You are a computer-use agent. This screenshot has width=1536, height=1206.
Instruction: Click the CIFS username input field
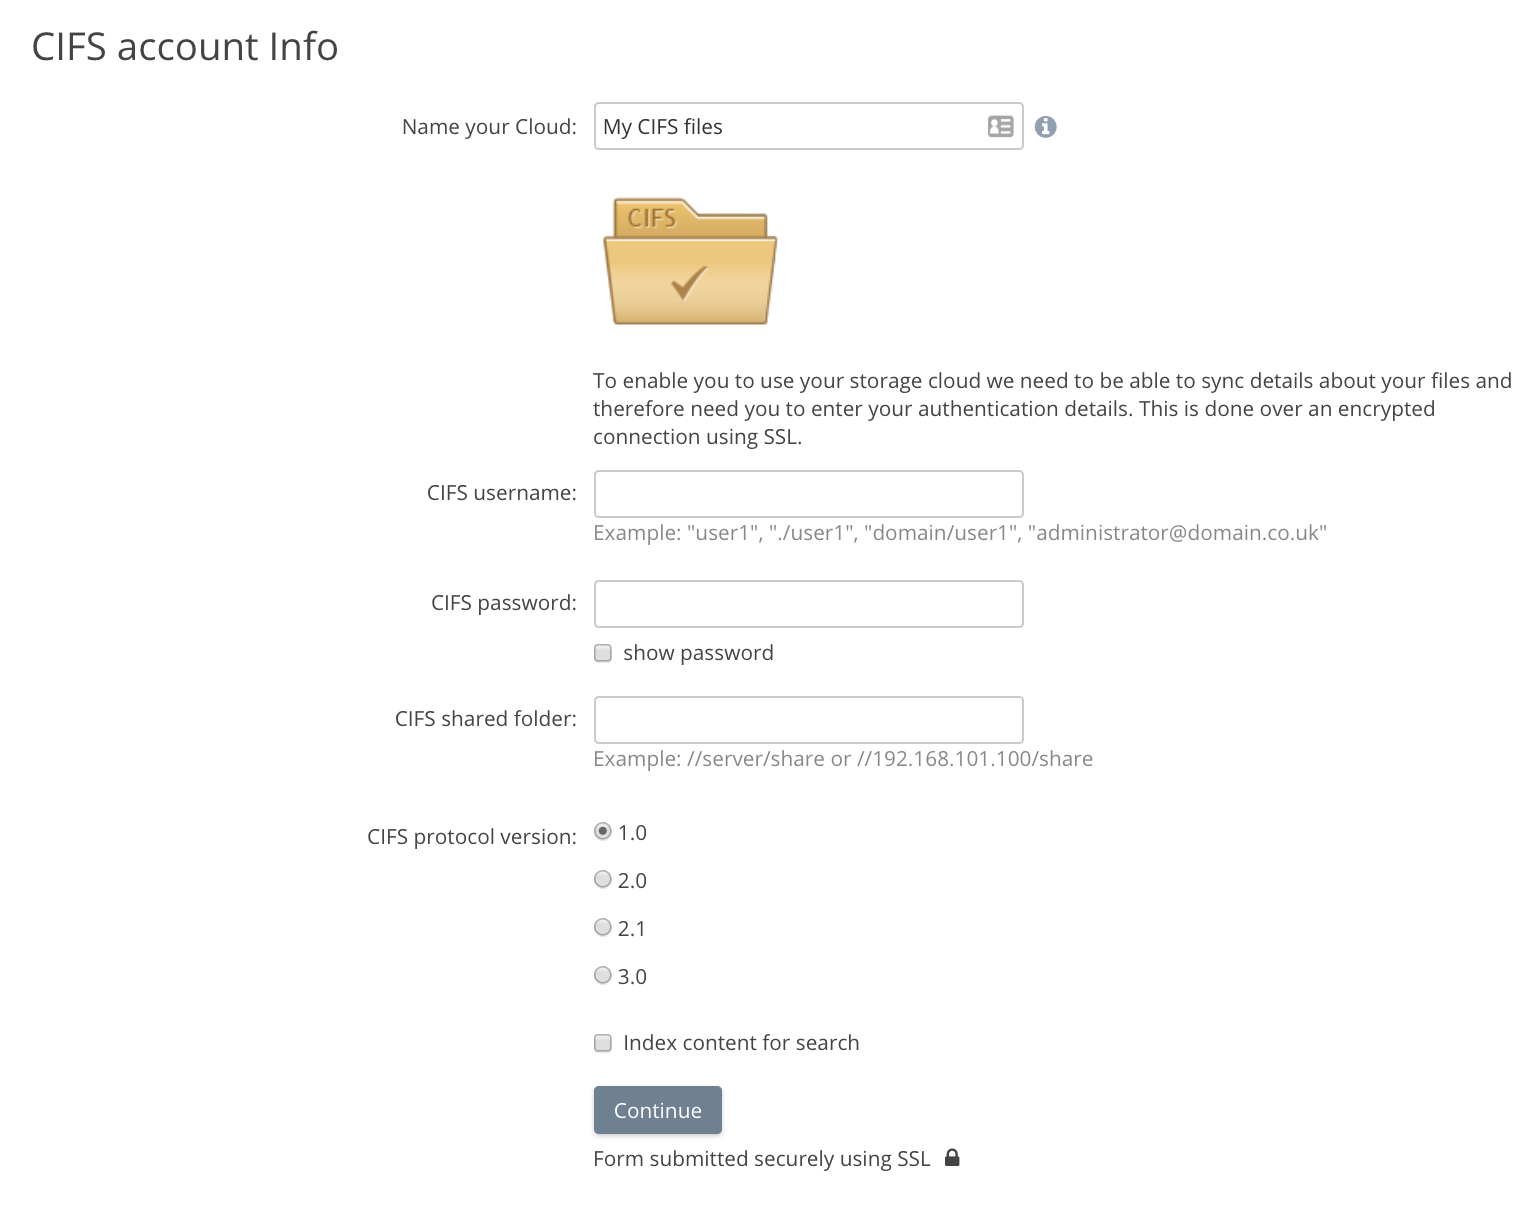[x=808, y=493]
